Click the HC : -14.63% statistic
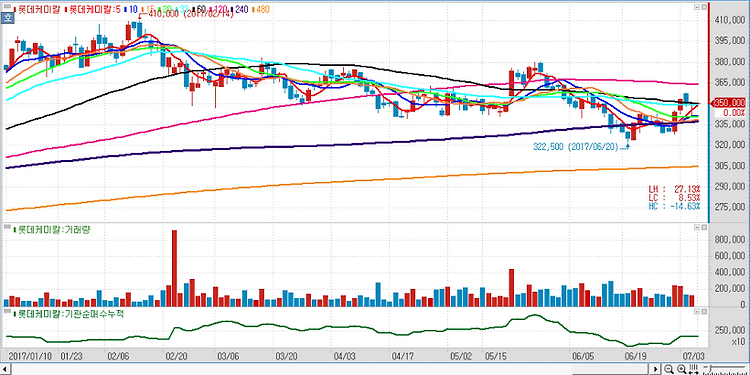This screenshot has width=750, height=375. pos(674,206)
